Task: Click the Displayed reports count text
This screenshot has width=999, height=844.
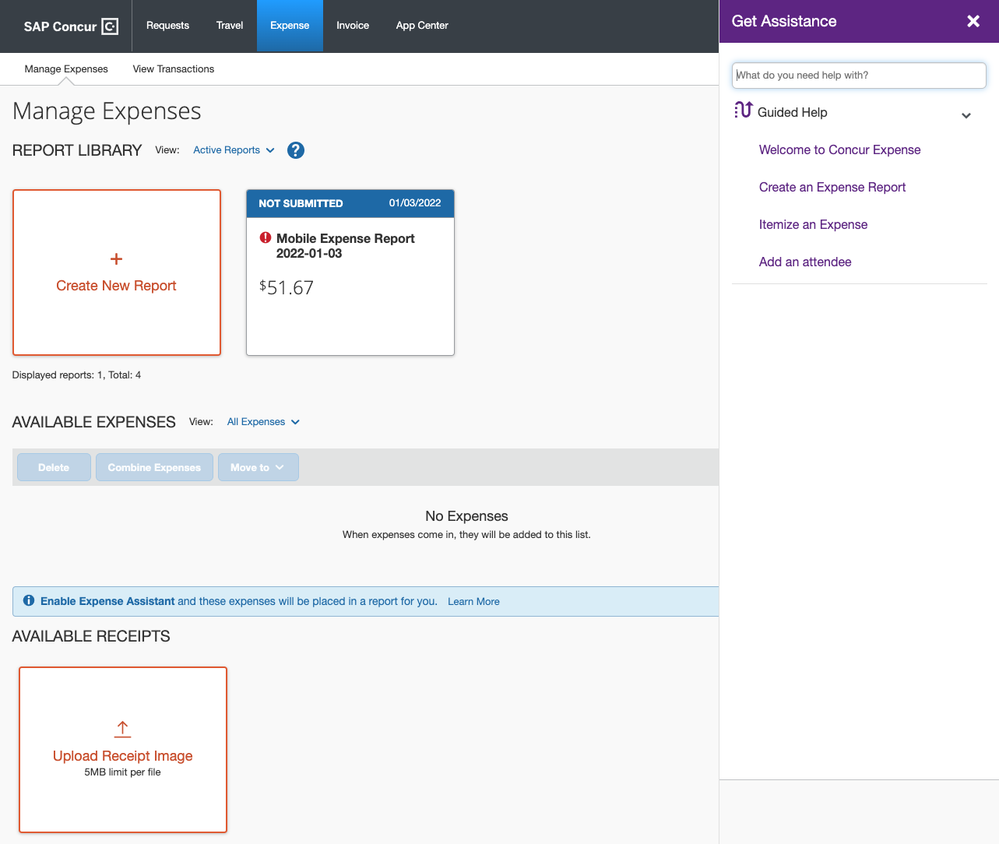Action: point(76,375)
